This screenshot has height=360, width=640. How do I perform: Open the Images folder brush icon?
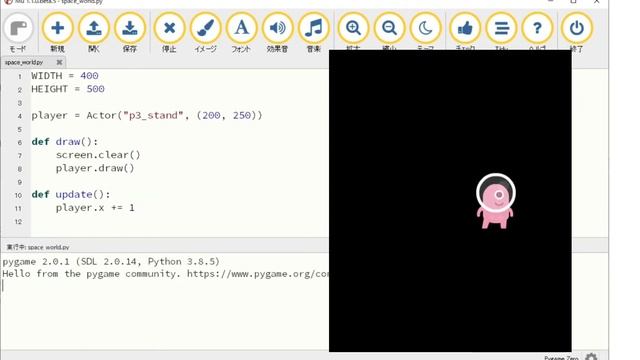click(x=205, y=28)
